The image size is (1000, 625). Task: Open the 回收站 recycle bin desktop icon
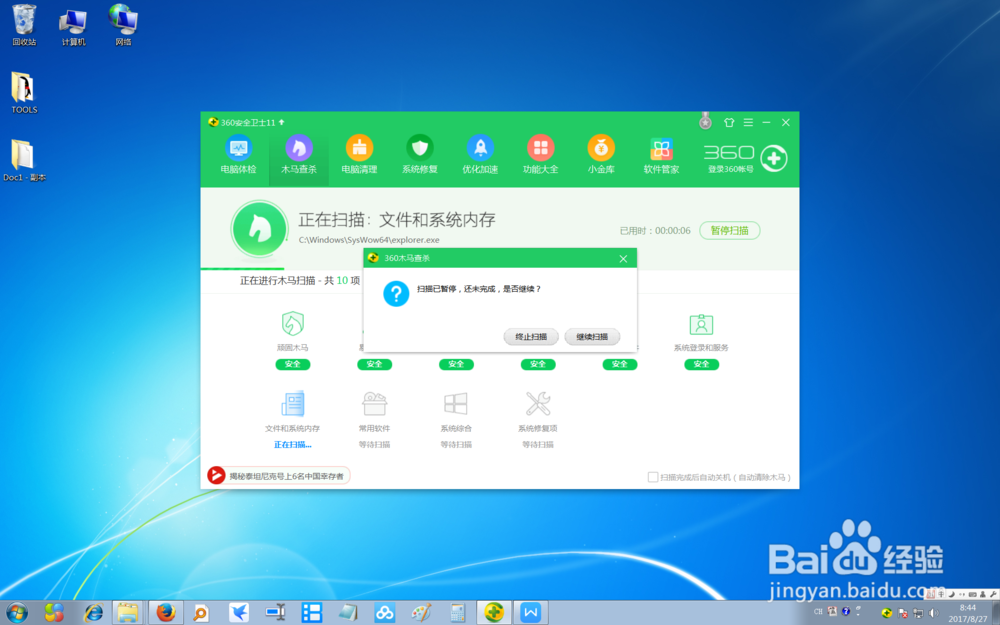[x=24, y=25]
